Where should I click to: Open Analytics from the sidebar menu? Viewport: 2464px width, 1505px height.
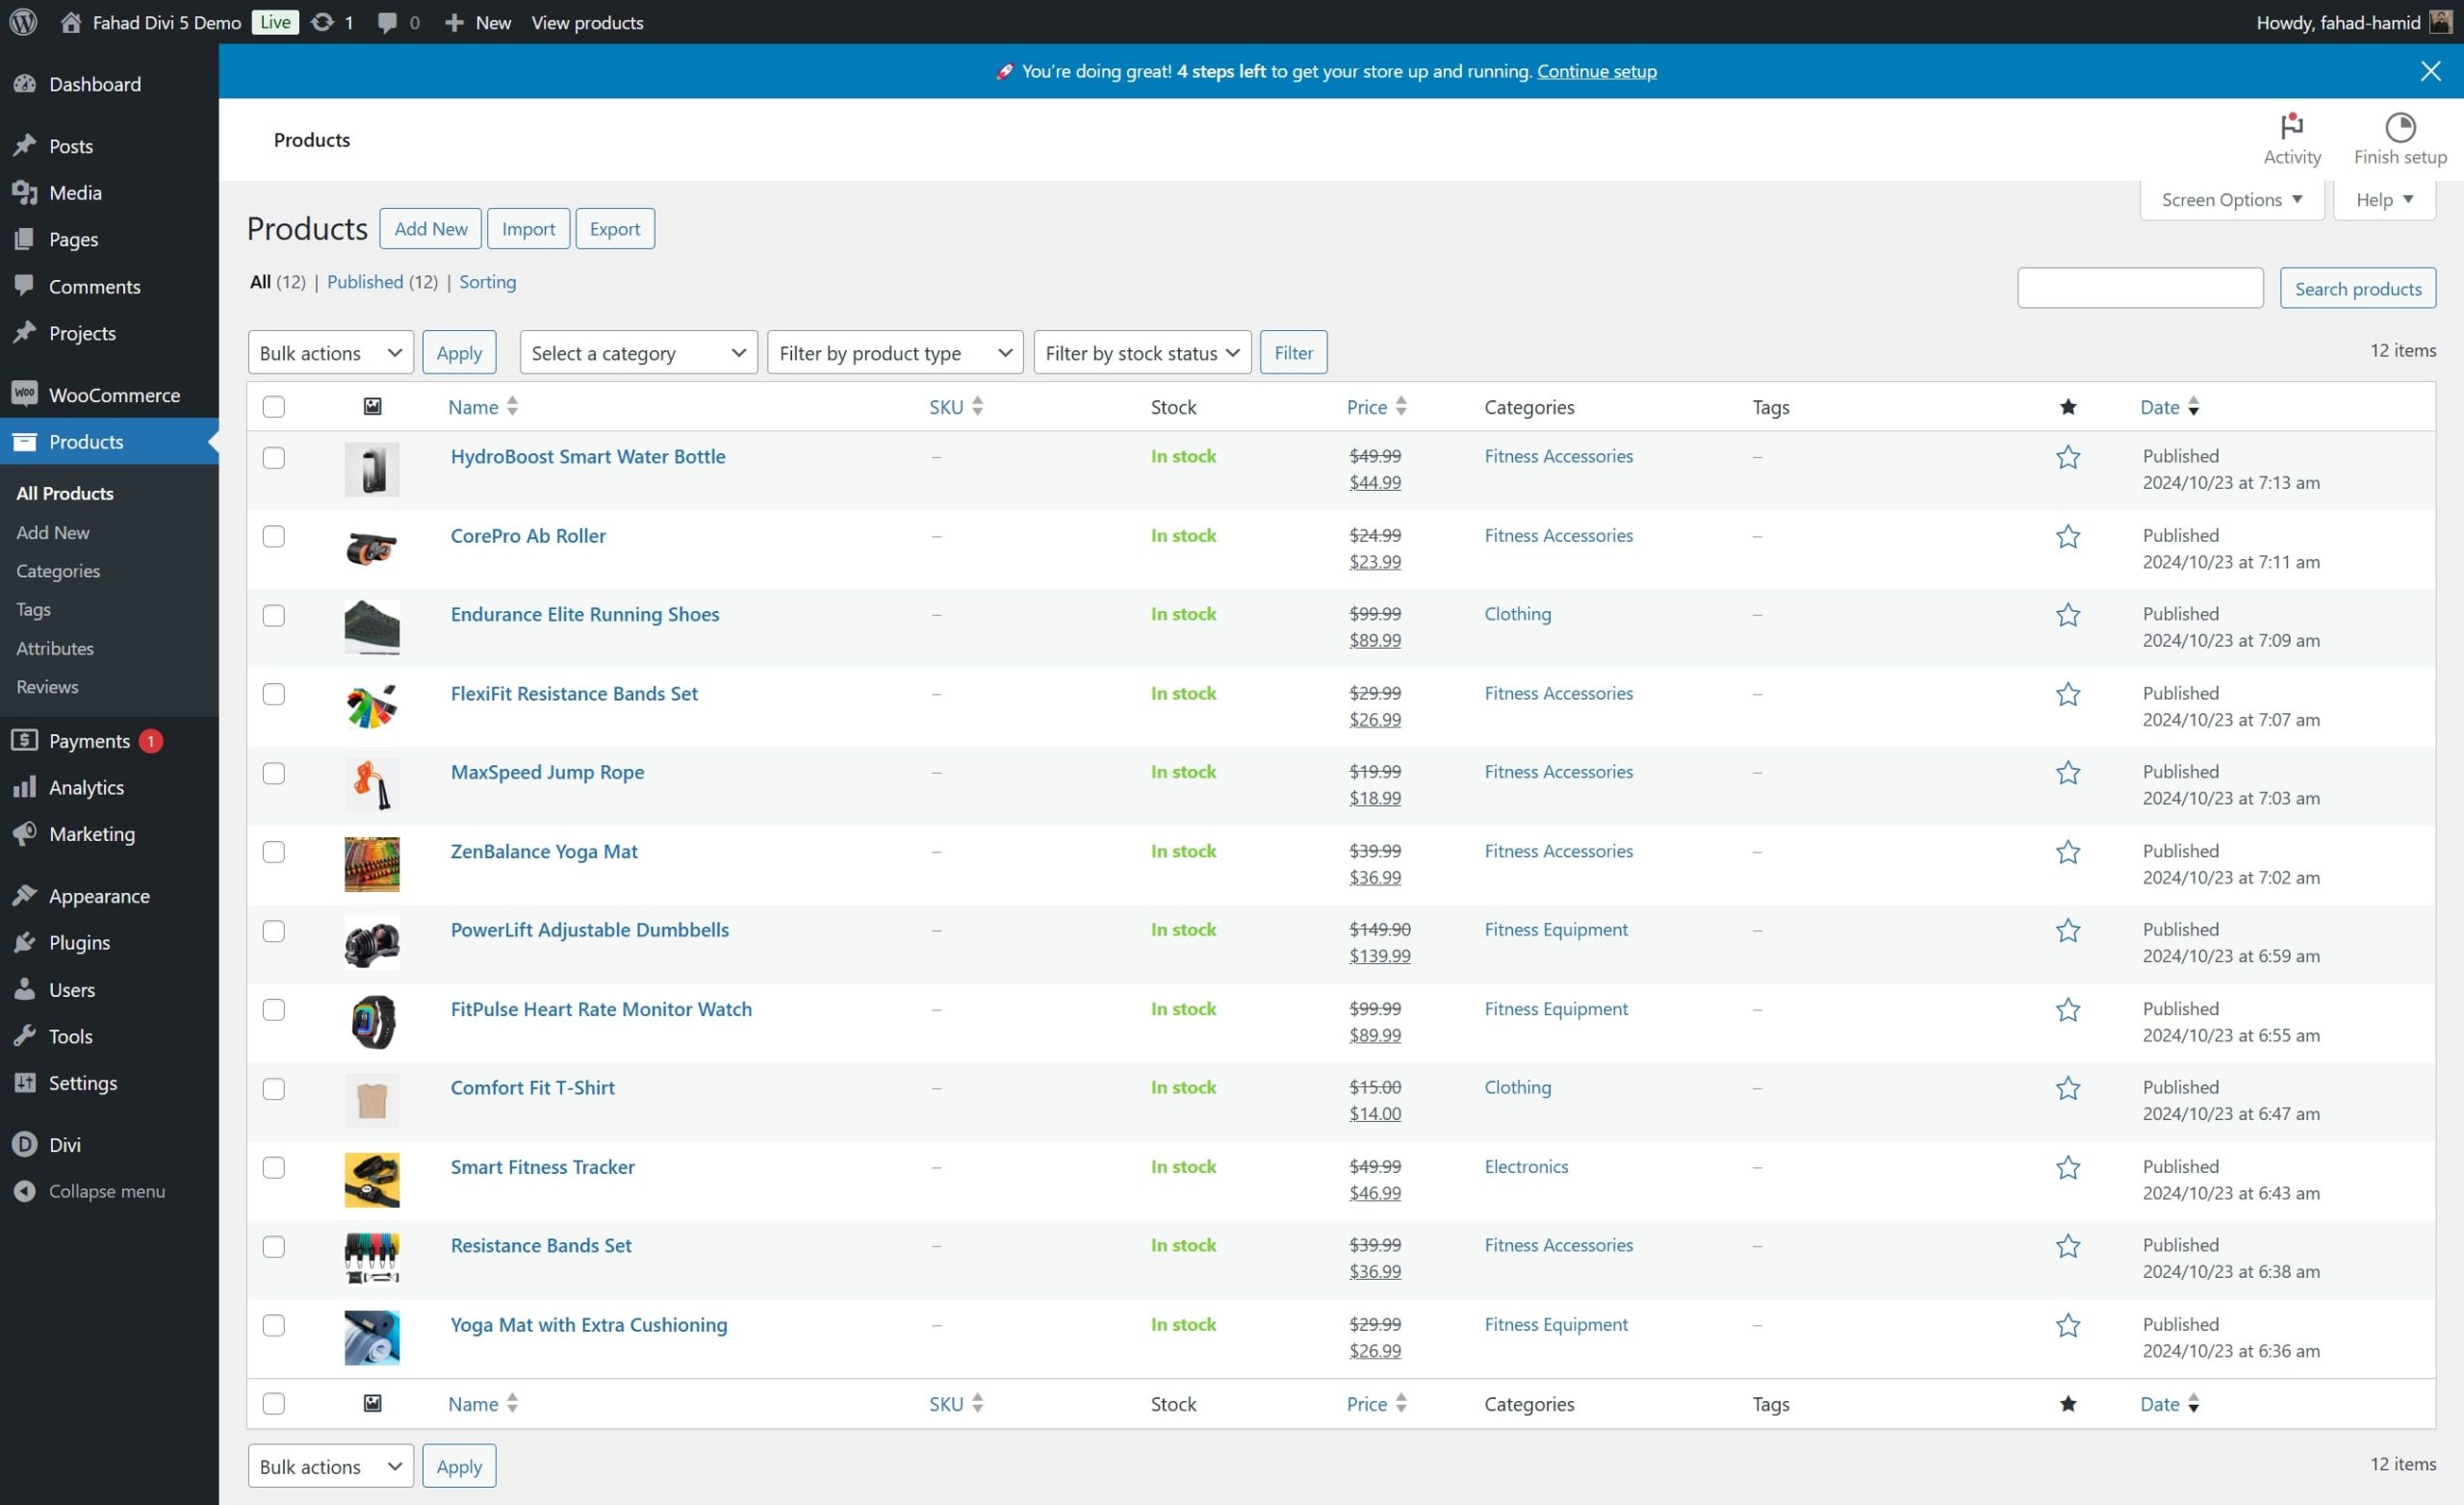tap(85, 787)
